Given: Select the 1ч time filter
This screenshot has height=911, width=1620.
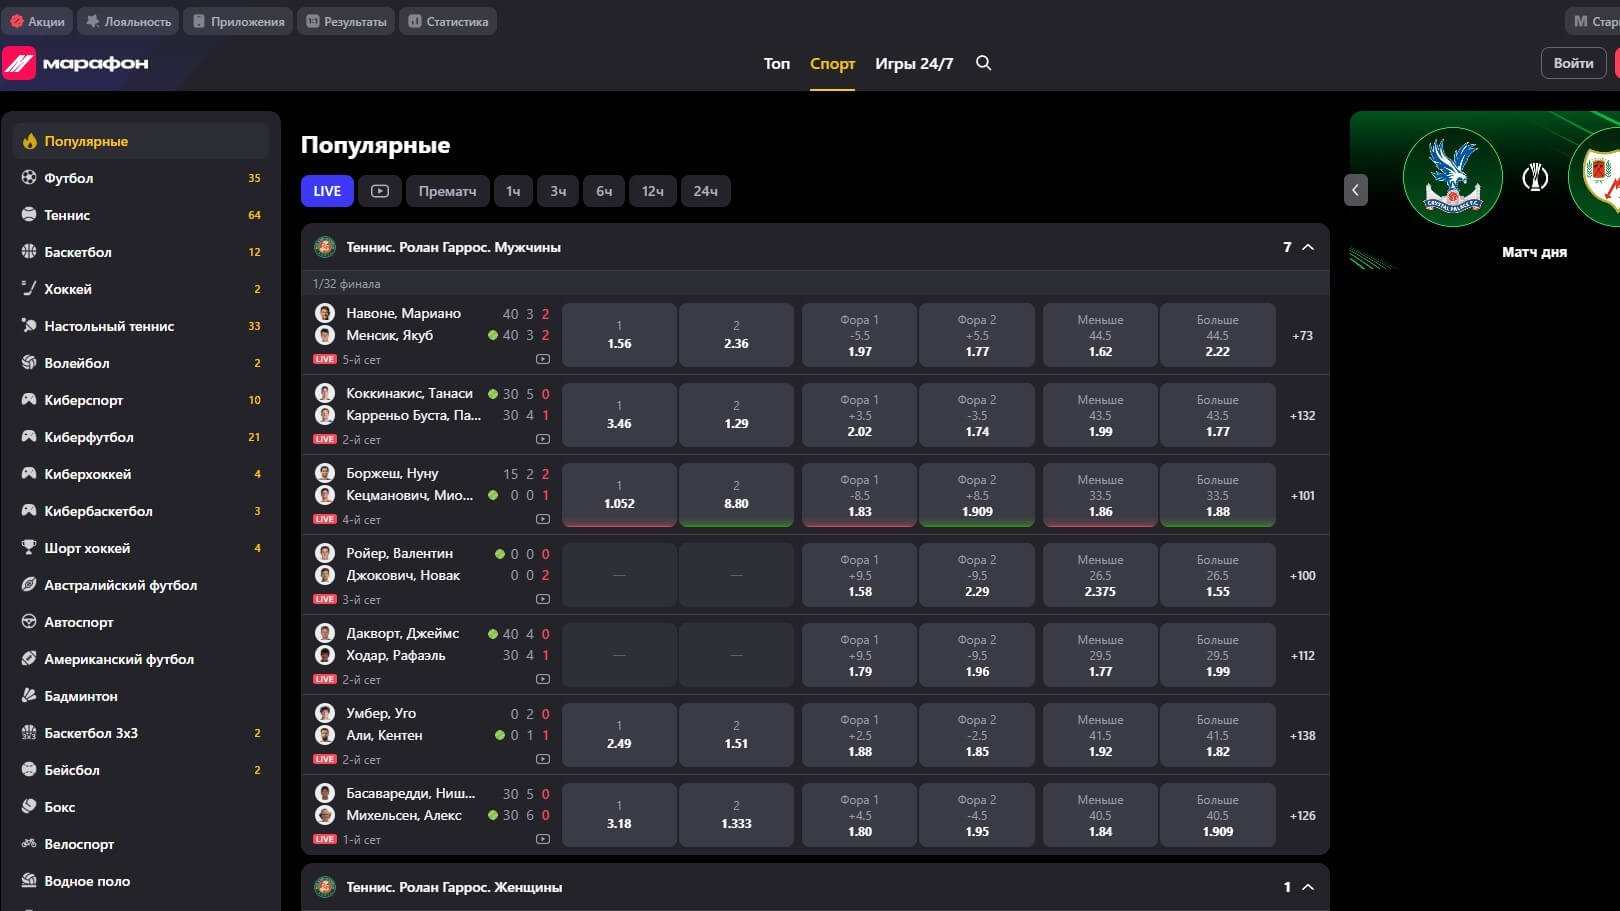Looking at the screenshot, I should coord(513,191).
